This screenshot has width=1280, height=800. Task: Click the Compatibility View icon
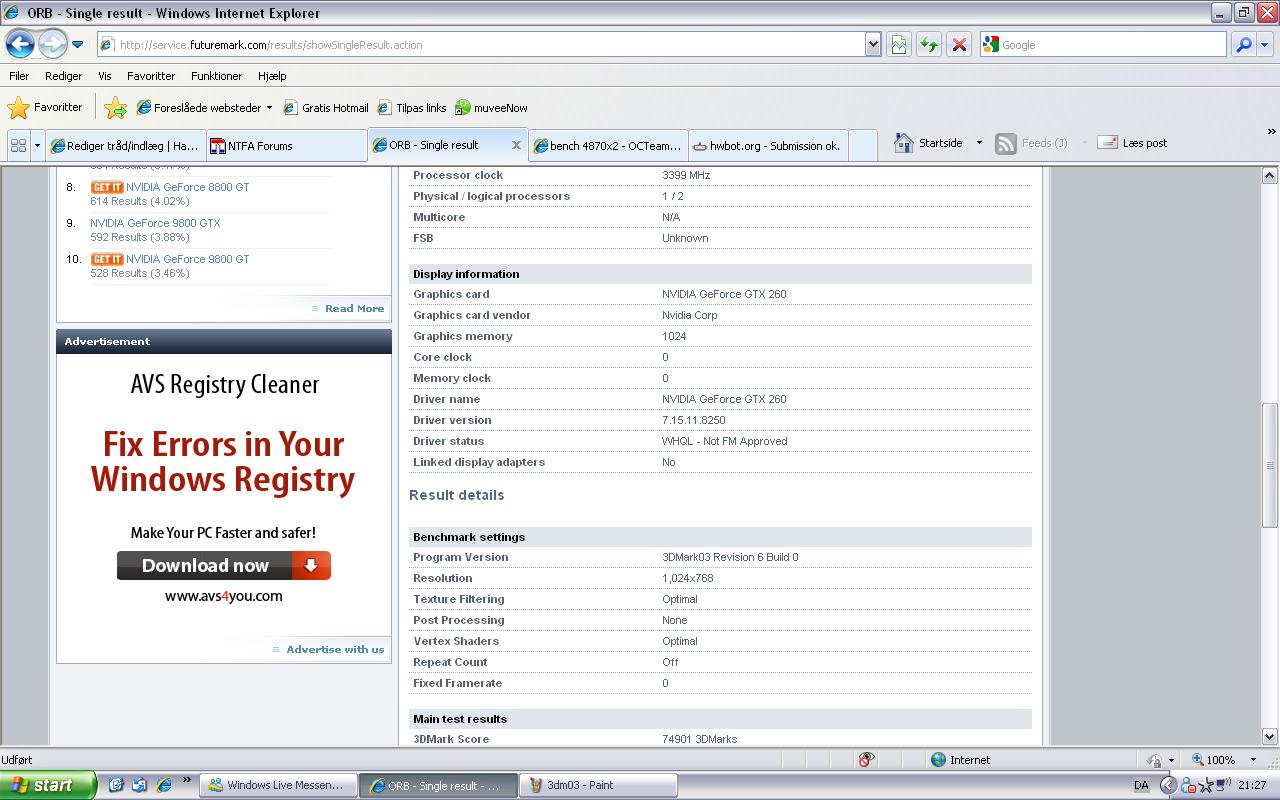point(898,45)
